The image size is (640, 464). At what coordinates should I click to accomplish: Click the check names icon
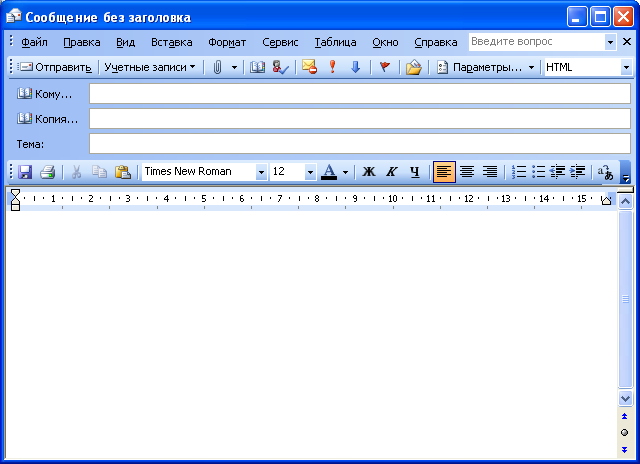pos(280,67)
